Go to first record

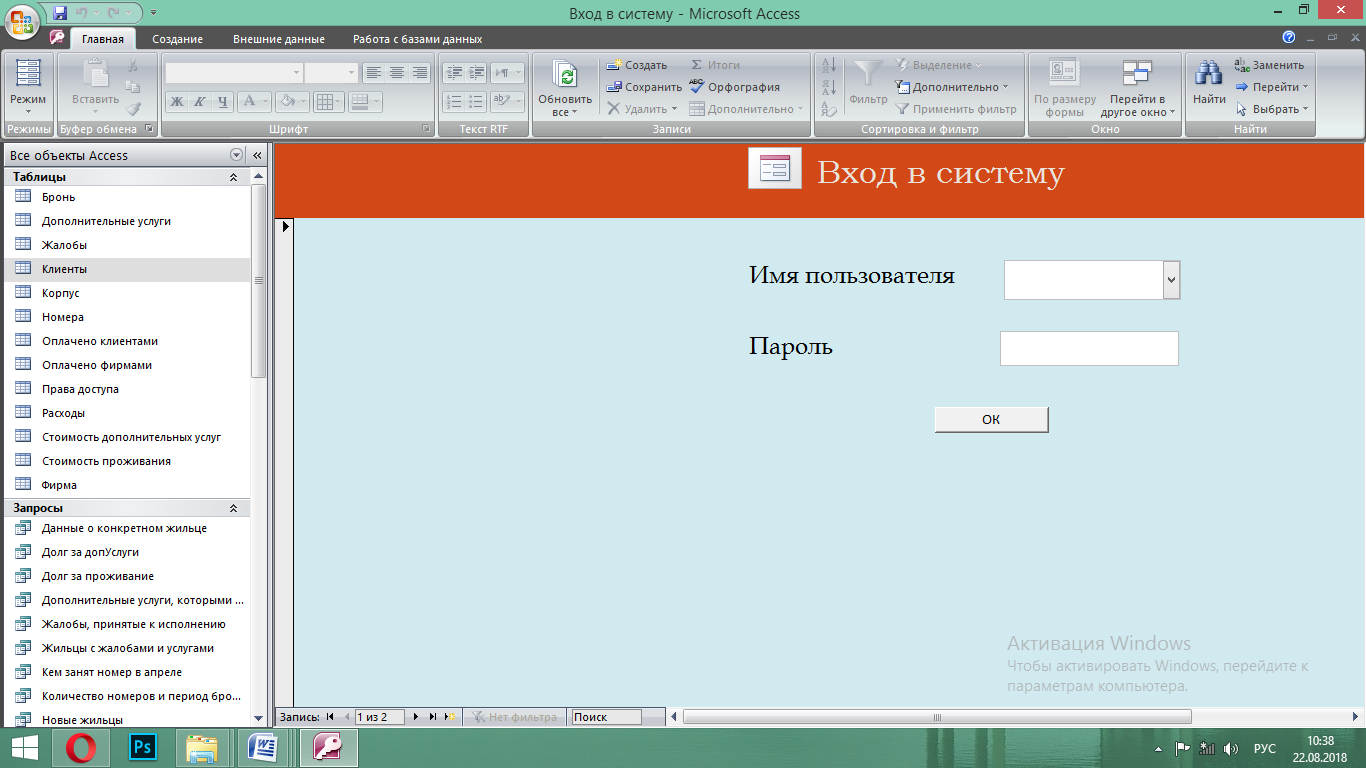point(331,717)
